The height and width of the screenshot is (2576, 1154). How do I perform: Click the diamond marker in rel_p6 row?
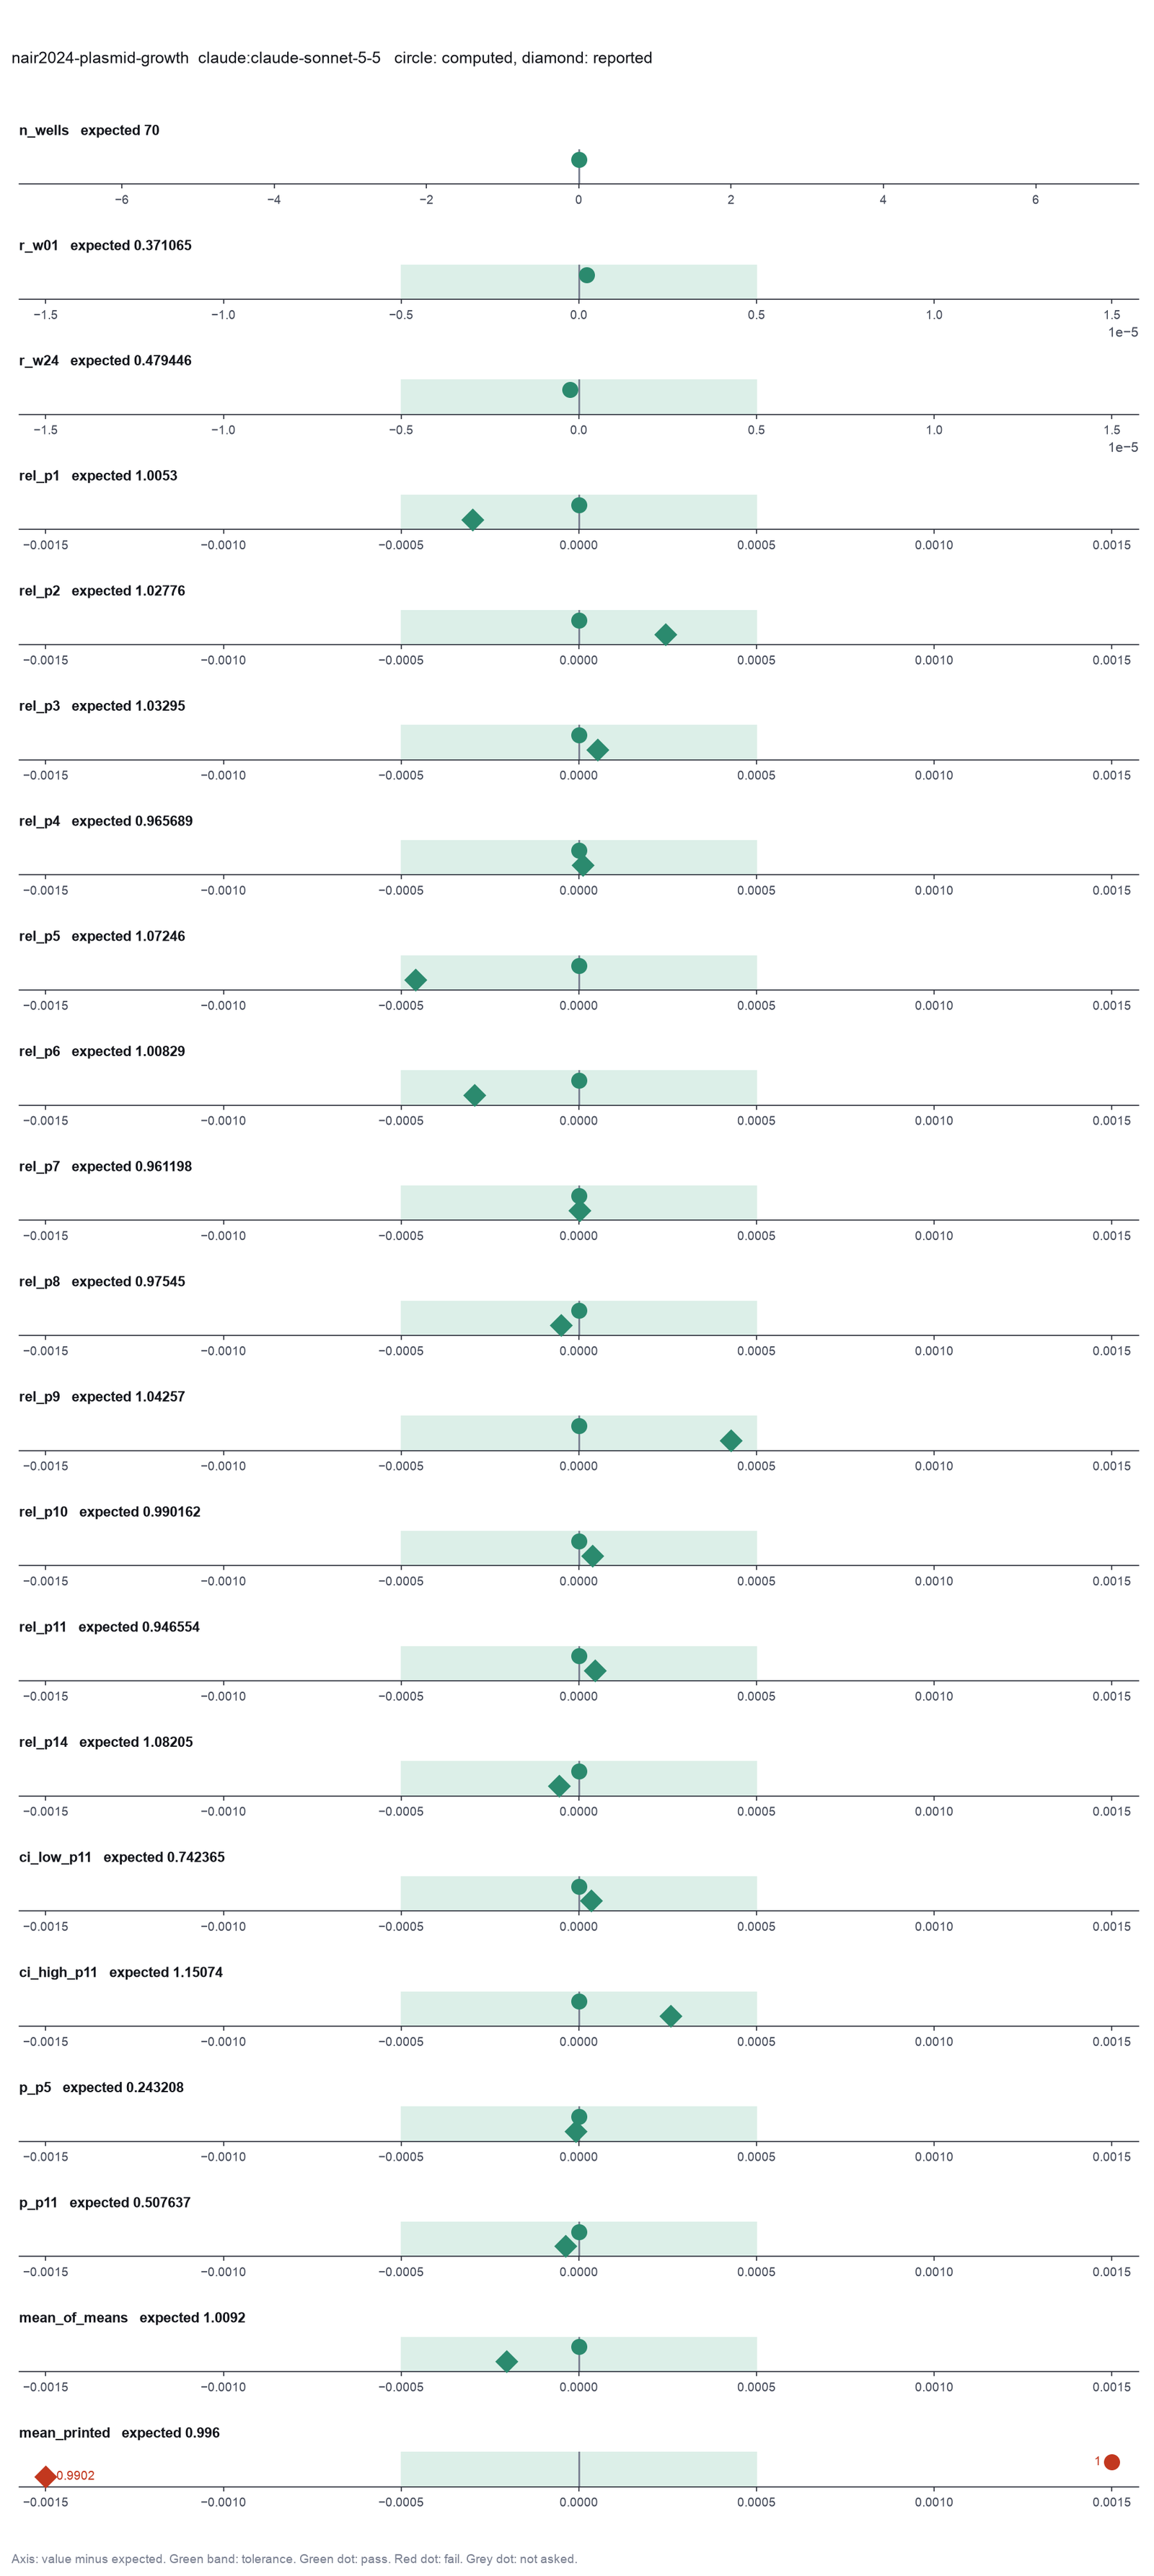coord(475,1095)
